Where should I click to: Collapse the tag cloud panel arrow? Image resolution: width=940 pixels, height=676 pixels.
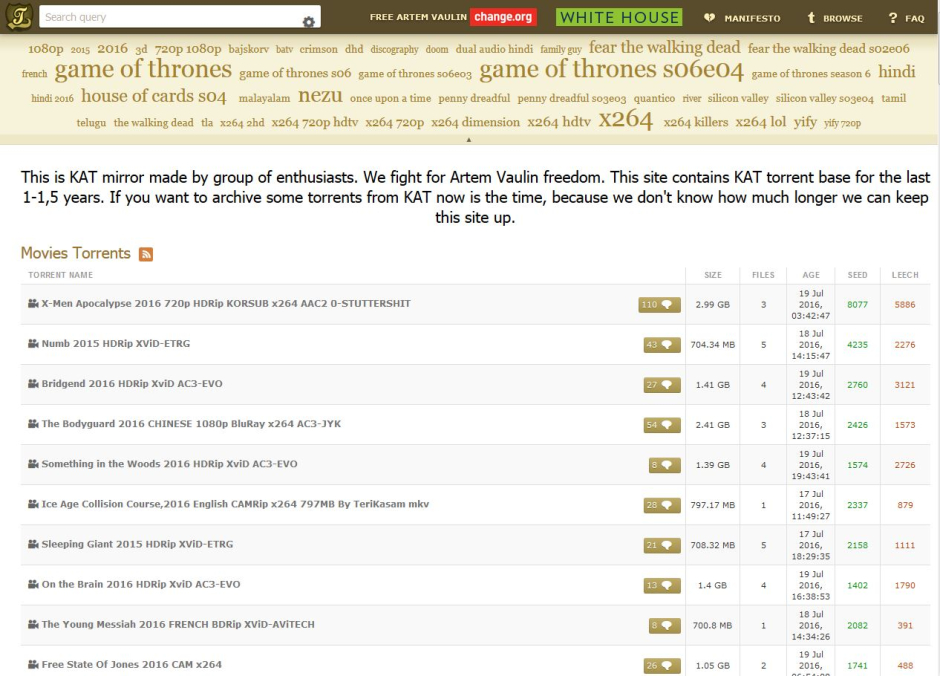[x=470, y=139]
